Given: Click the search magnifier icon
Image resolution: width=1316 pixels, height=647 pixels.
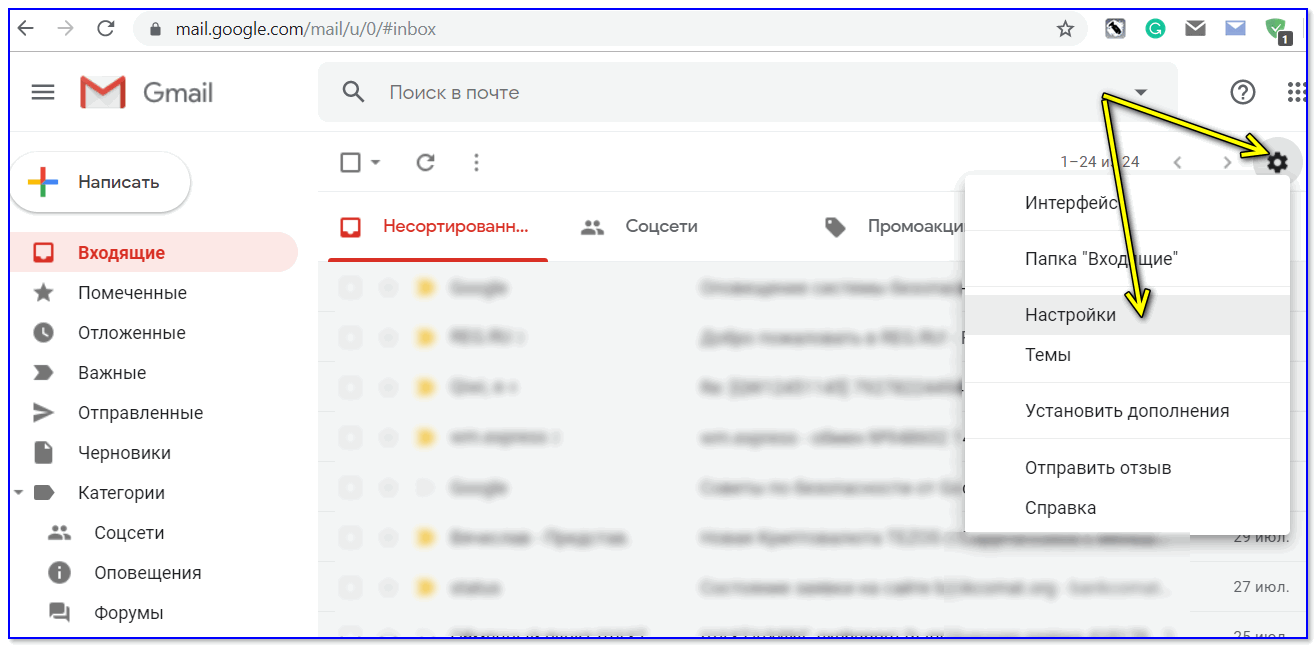Looking at the screenshot, I should tap(353, 92).
